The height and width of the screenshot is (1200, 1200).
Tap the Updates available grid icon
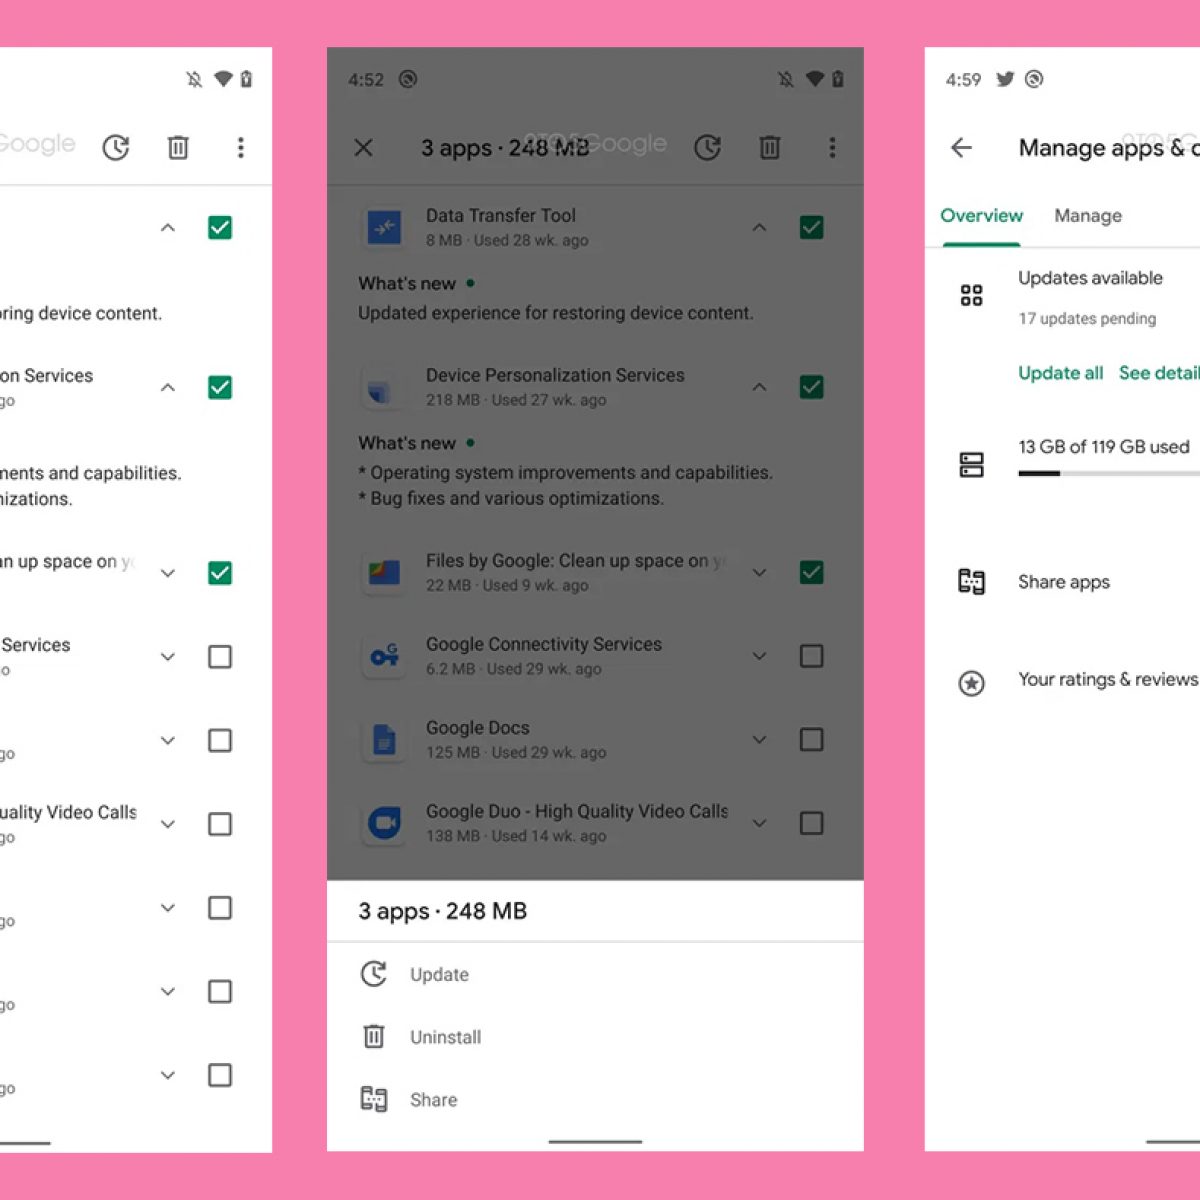[971, 295]
